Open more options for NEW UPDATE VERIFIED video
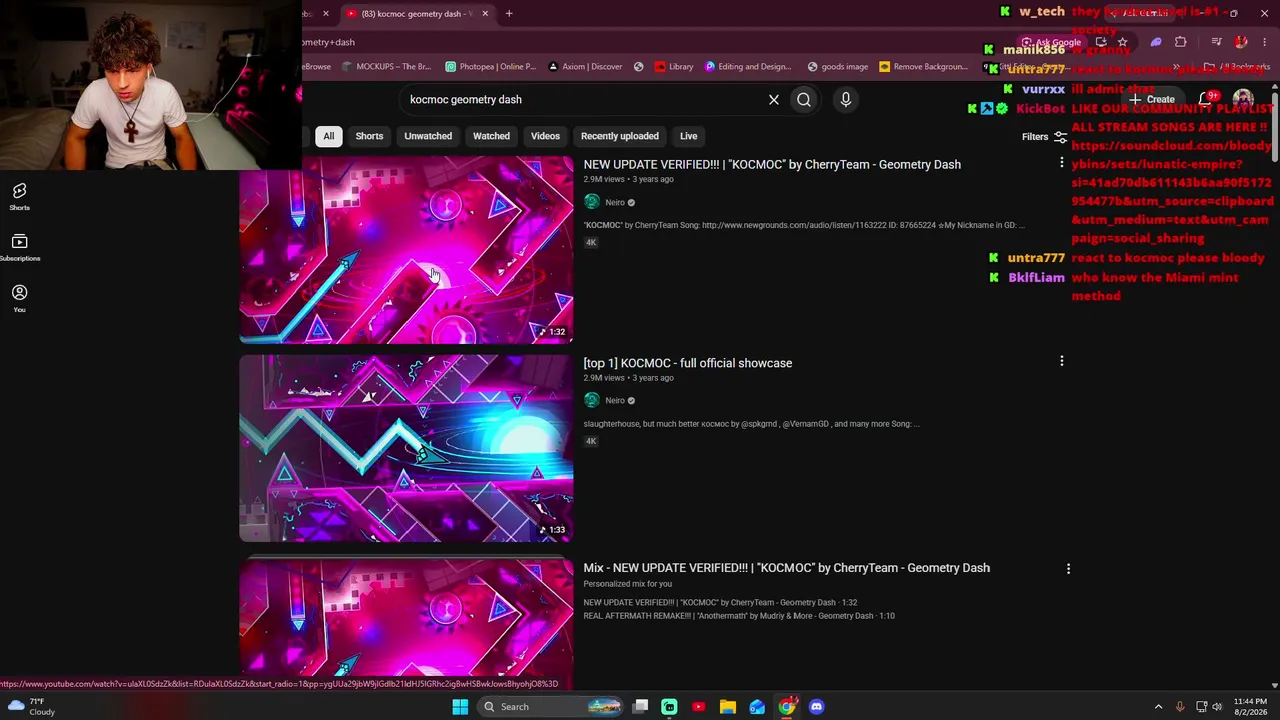This screenshot has width=1280, height=720. tap(1062, 162)
